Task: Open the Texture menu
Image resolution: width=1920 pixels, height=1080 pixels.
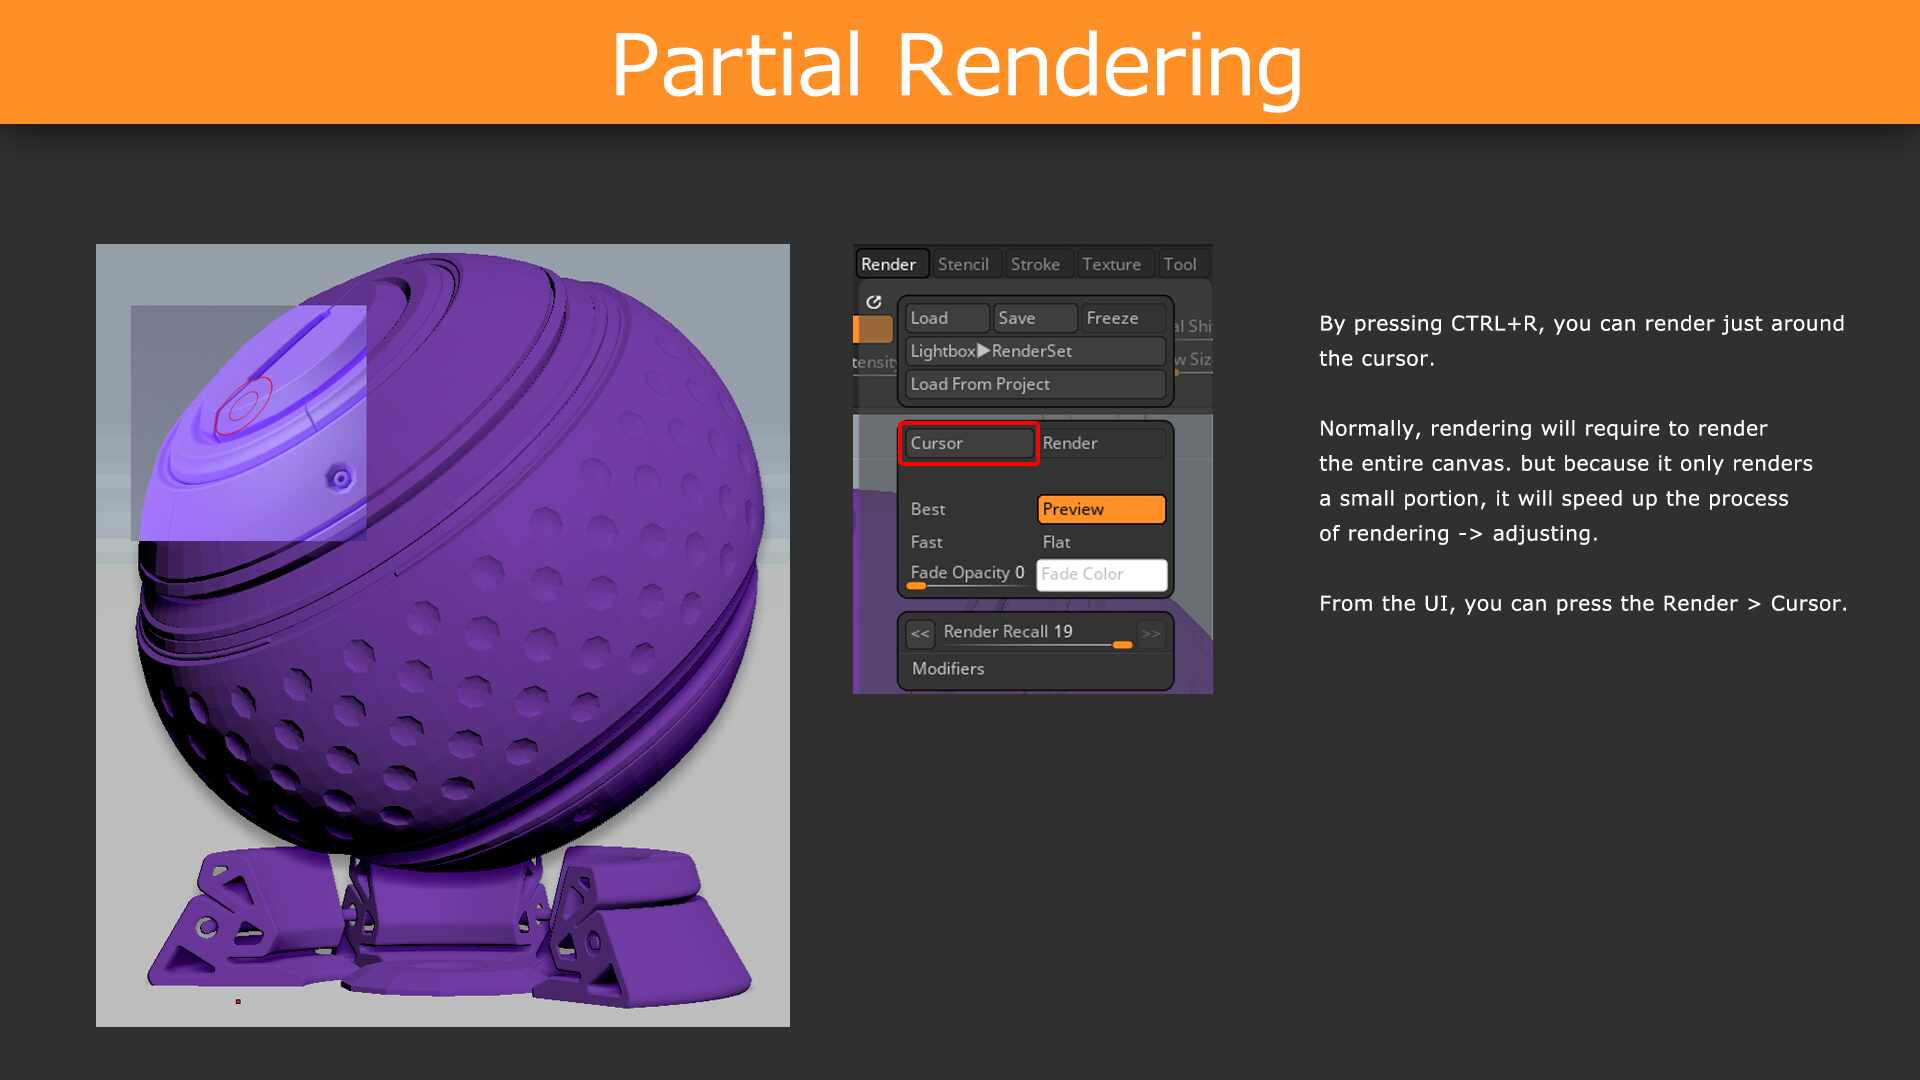Action: (1111, 264)
